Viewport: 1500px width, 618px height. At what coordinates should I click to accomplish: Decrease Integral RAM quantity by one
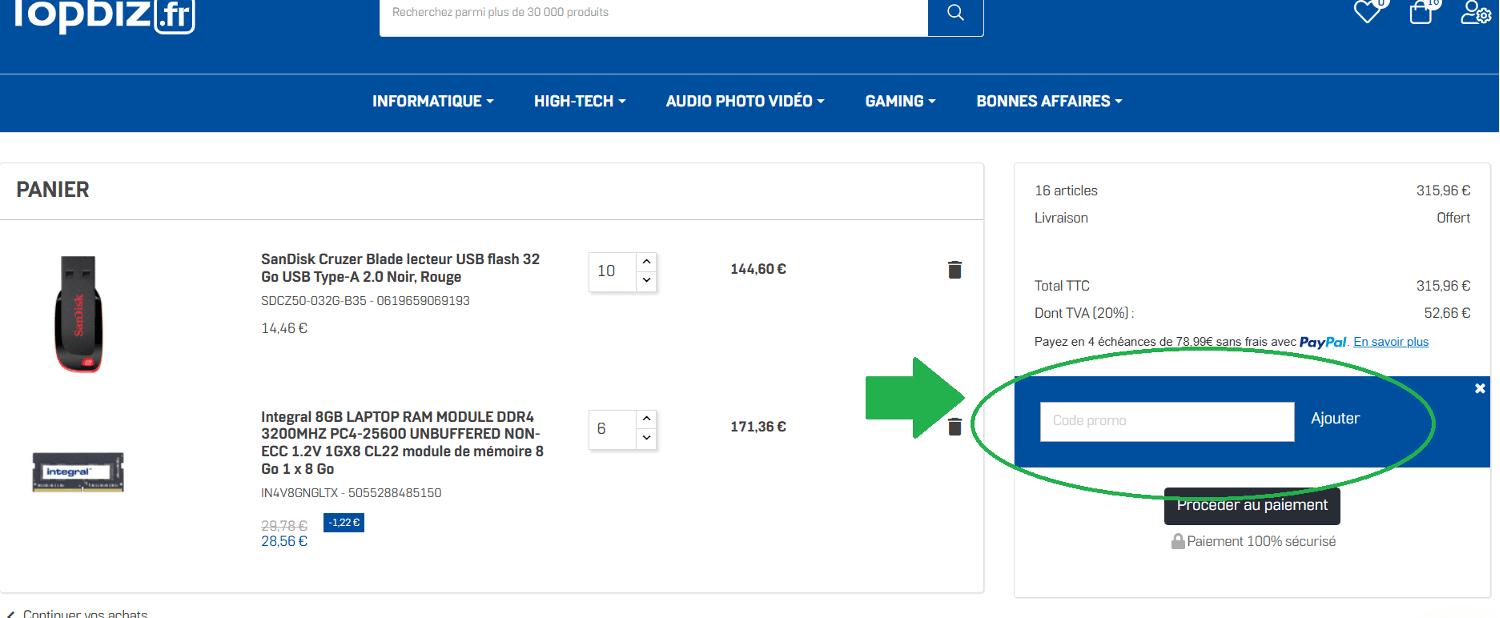(x=646, y=438)
